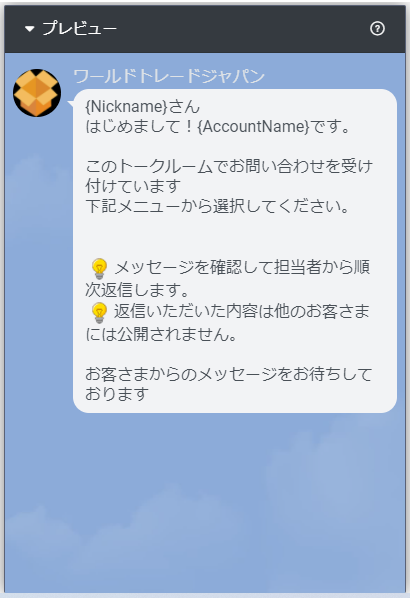
Task: Click the には公開されません text line
Action: (x=161, y=334)
